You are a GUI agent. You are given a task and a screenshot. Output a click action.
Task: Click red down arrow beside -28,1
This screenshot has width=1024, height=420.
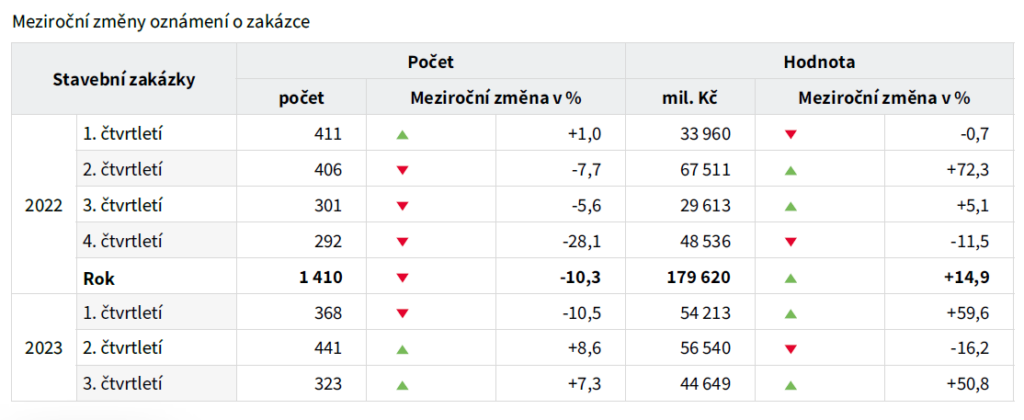[402, 242]
